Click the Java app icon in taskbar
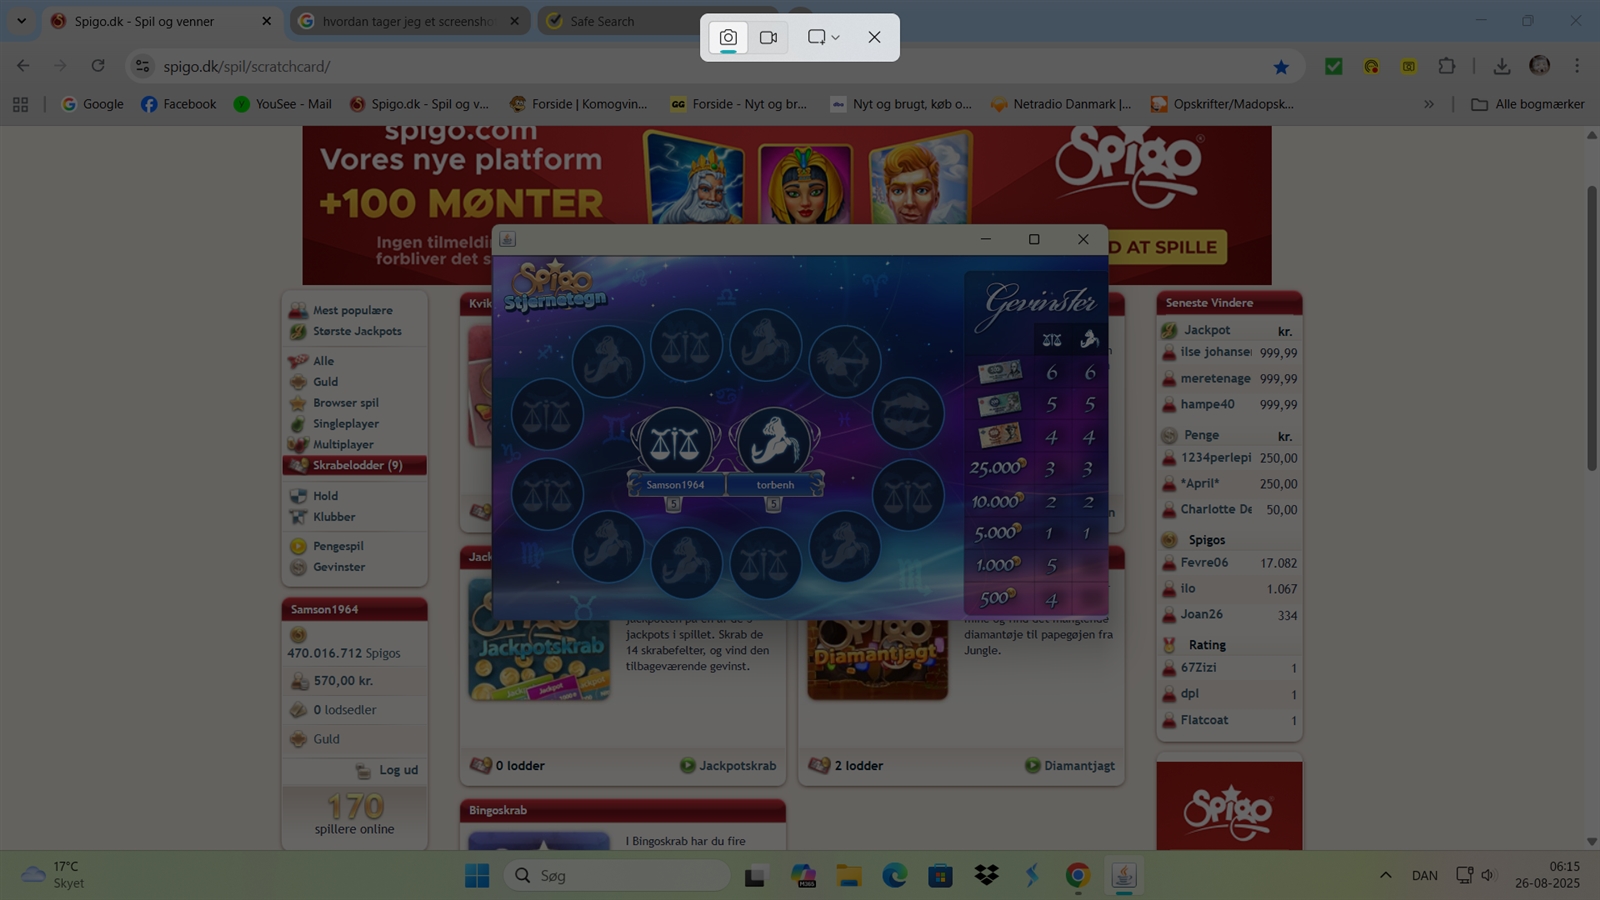The height and width of the screenshot is (900, 1600). pyautogui.click(x=1123, y=875)
